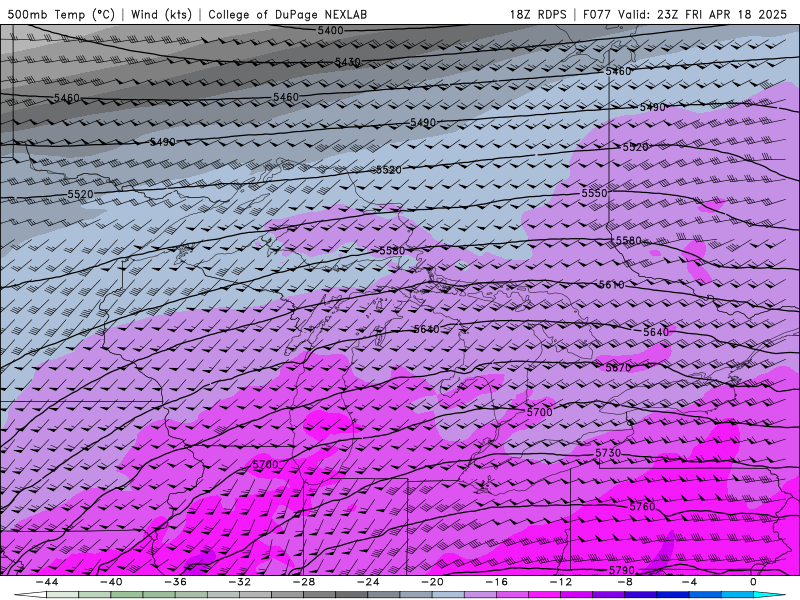This screenshot has height=600, width=800.
Task: Select the -24 temperature scale label
Action: click(368, 582)
